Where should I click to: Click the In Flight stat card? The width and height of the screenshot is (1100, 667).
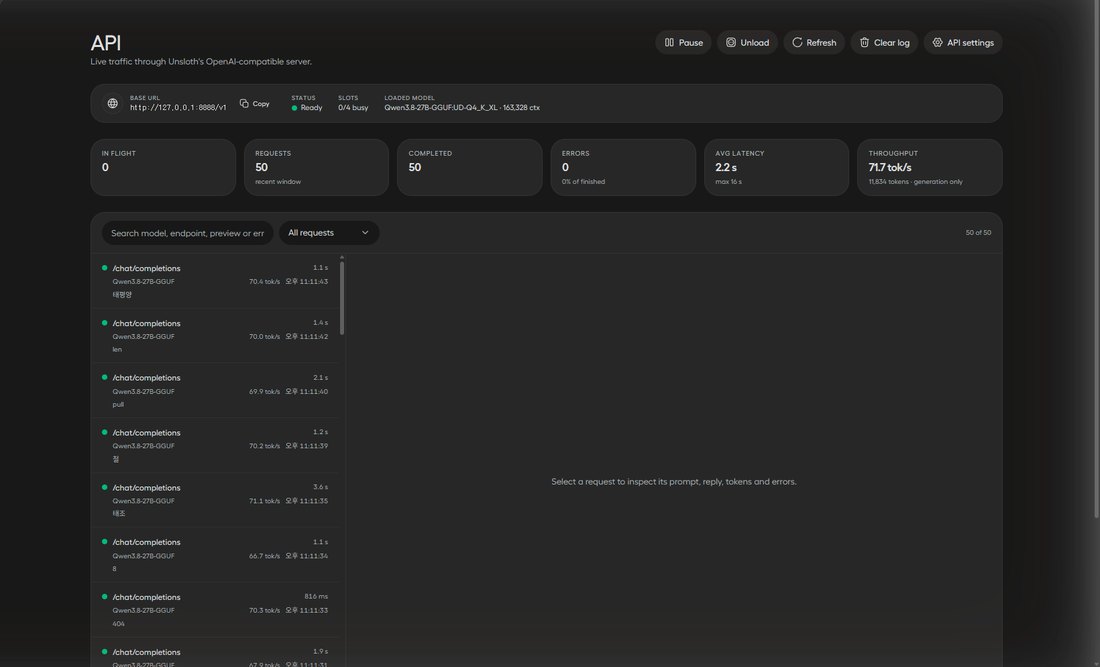[x=163, y=167]
